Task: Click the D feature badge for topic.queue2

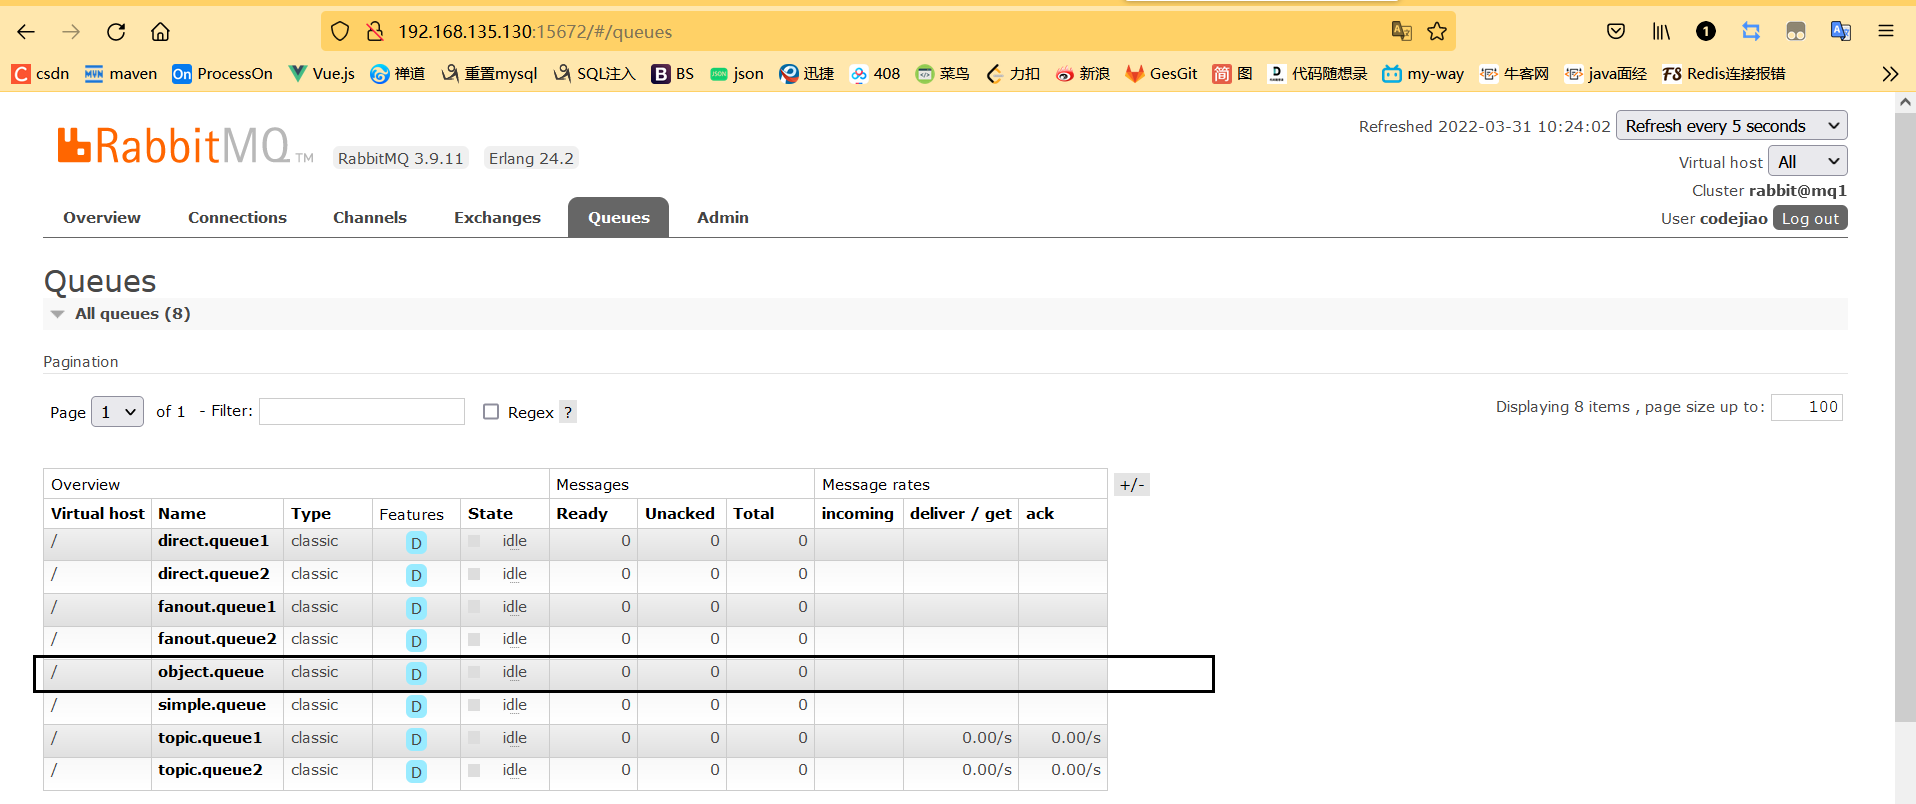Action: pyautogui.click(x=416, y=772)
